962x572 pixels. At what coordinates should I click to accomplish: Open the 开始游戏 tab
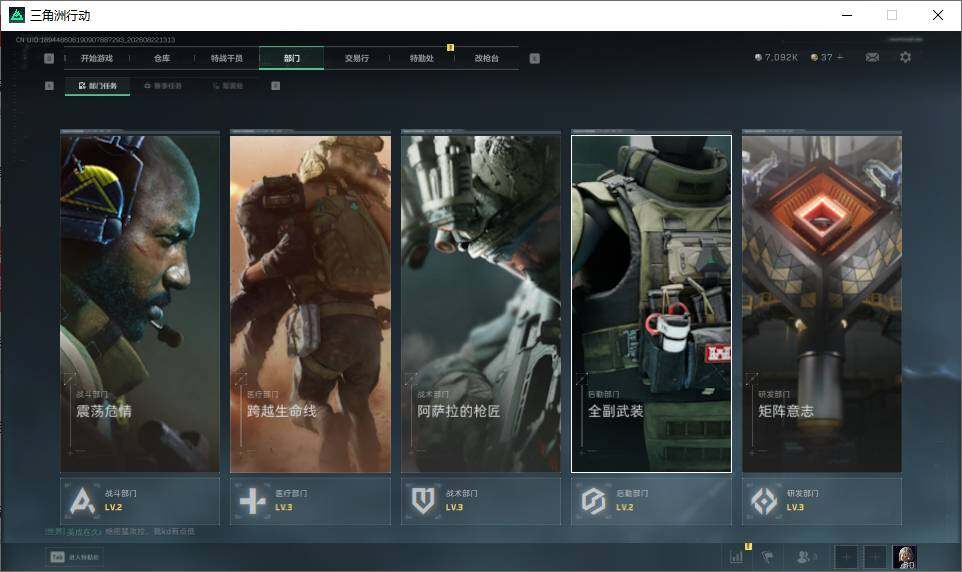97,58
